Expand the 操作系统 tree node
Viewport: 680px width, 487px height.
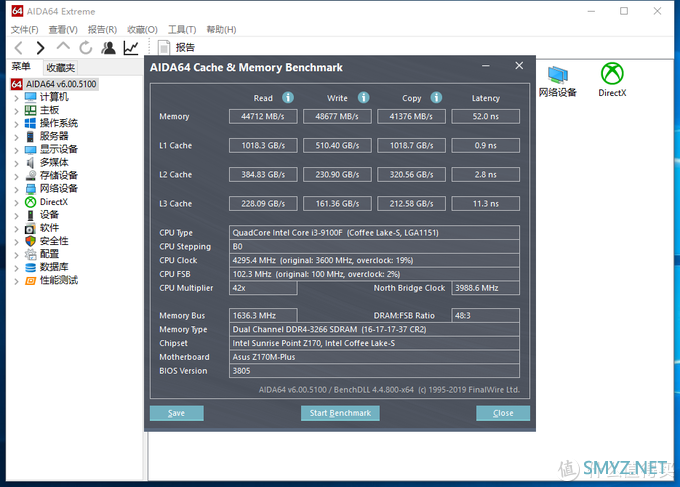click(16, 124)
